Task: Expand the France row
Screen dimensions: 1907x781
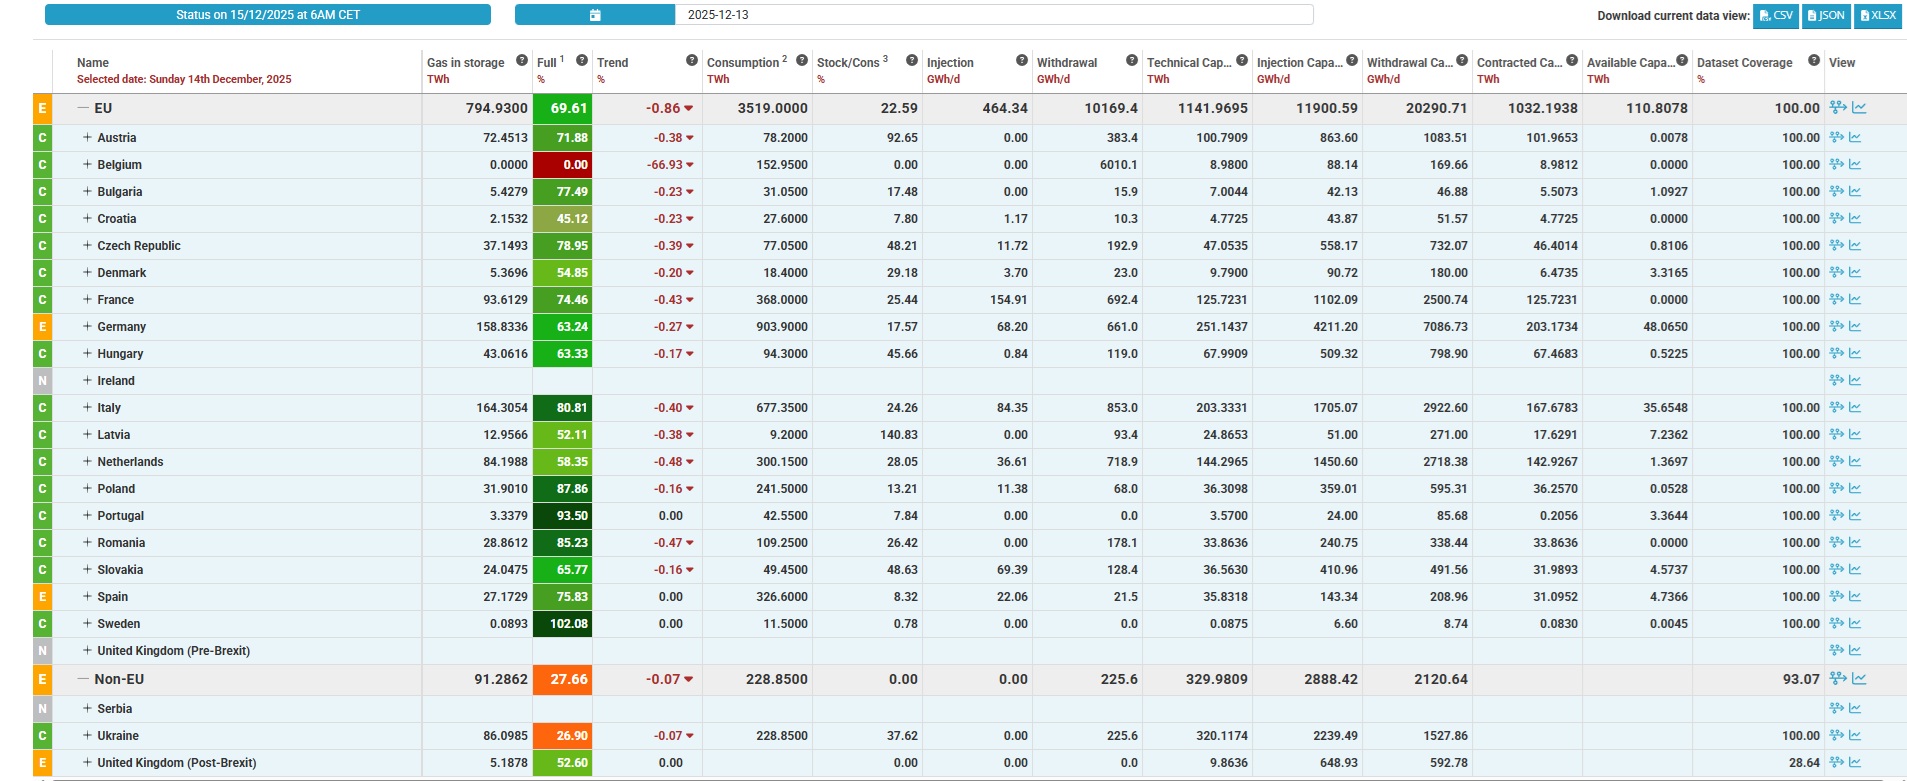Action: coord(87,299)
